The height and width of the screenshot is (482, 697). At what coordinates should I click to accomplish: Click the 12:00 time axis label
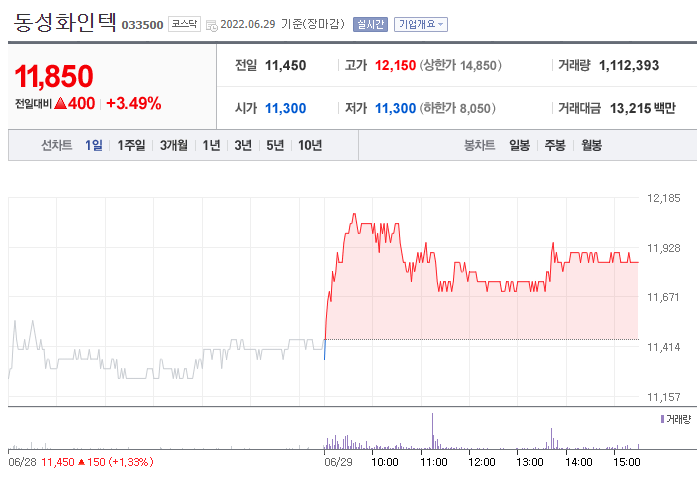click(x=481, y=462)
